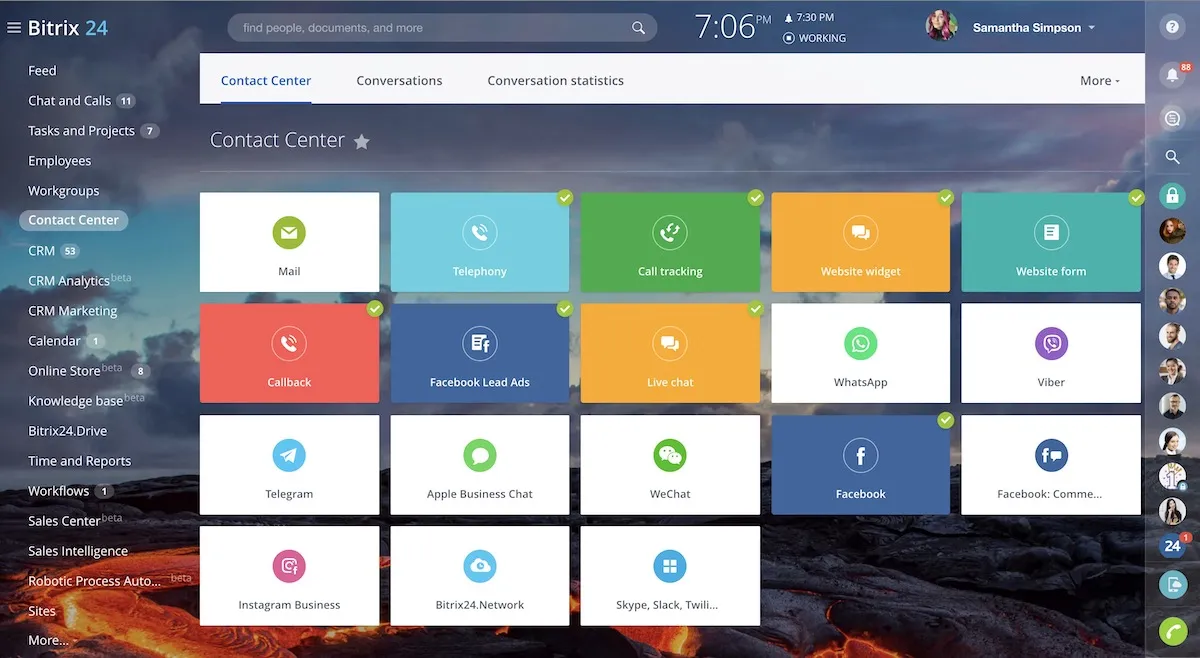Open the Instagram Business tile
Screen dimensions: 1200x658
[x=290, y=576]
